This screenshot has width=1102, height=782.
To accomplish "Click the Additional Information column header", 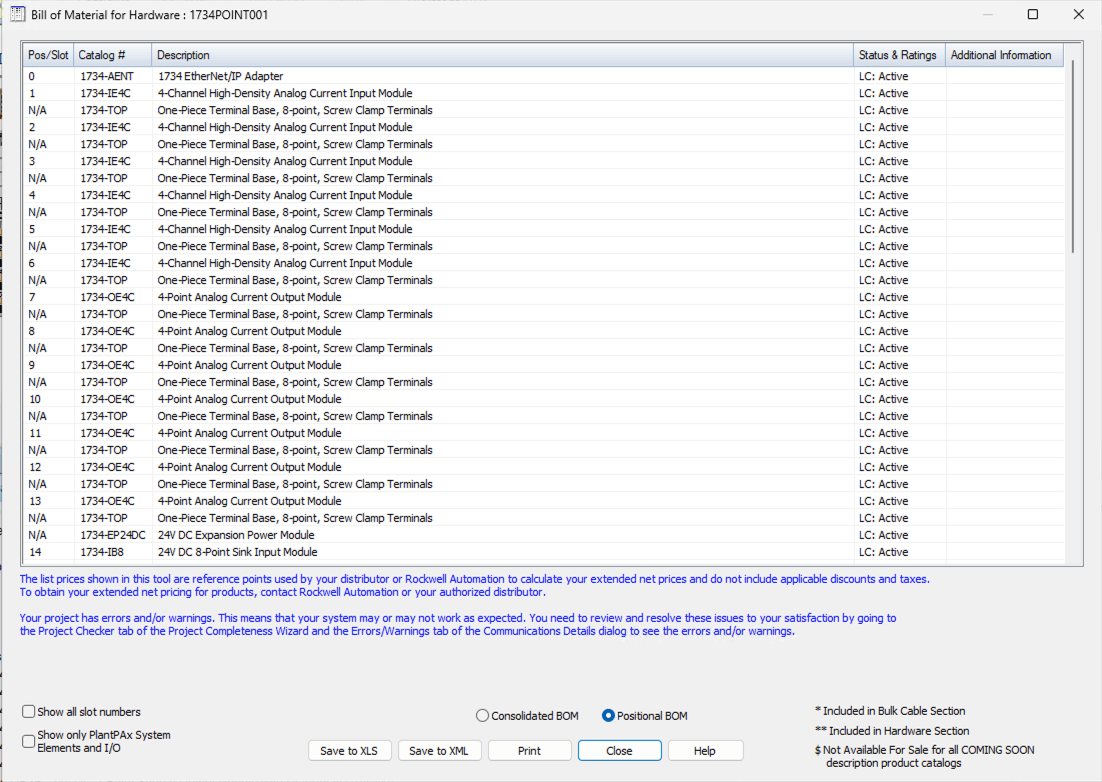I will (1001, 55).
